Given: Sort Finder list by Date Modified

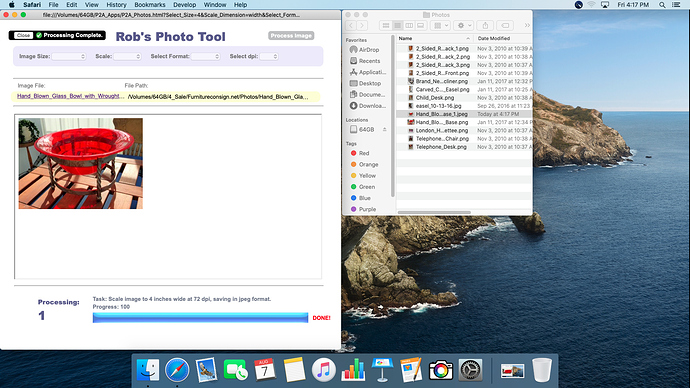Looking at the screenshot, I should point(503,38).
